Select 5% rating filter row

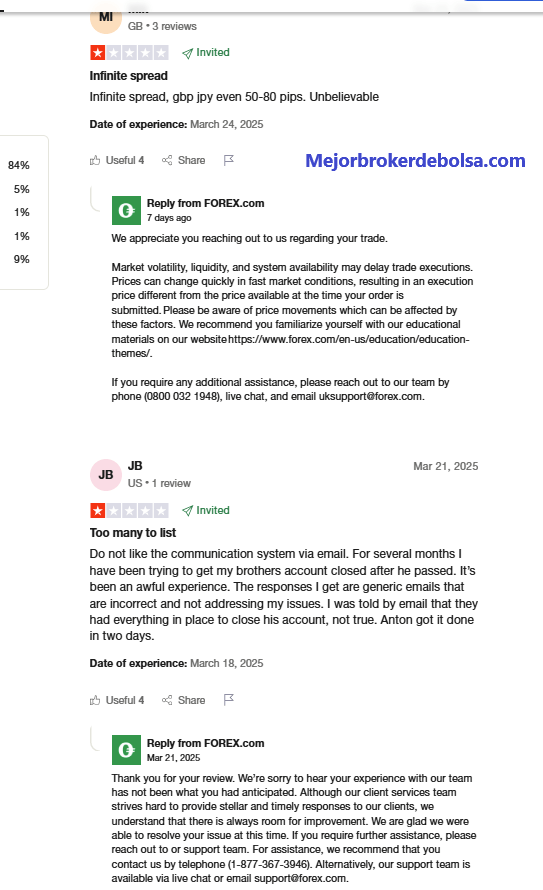pos(22,189)
